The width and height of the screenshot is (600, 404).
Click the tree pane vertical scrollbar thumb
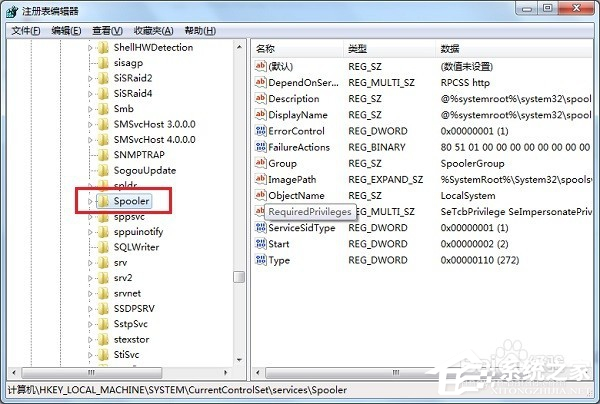(x=238, y=277)
